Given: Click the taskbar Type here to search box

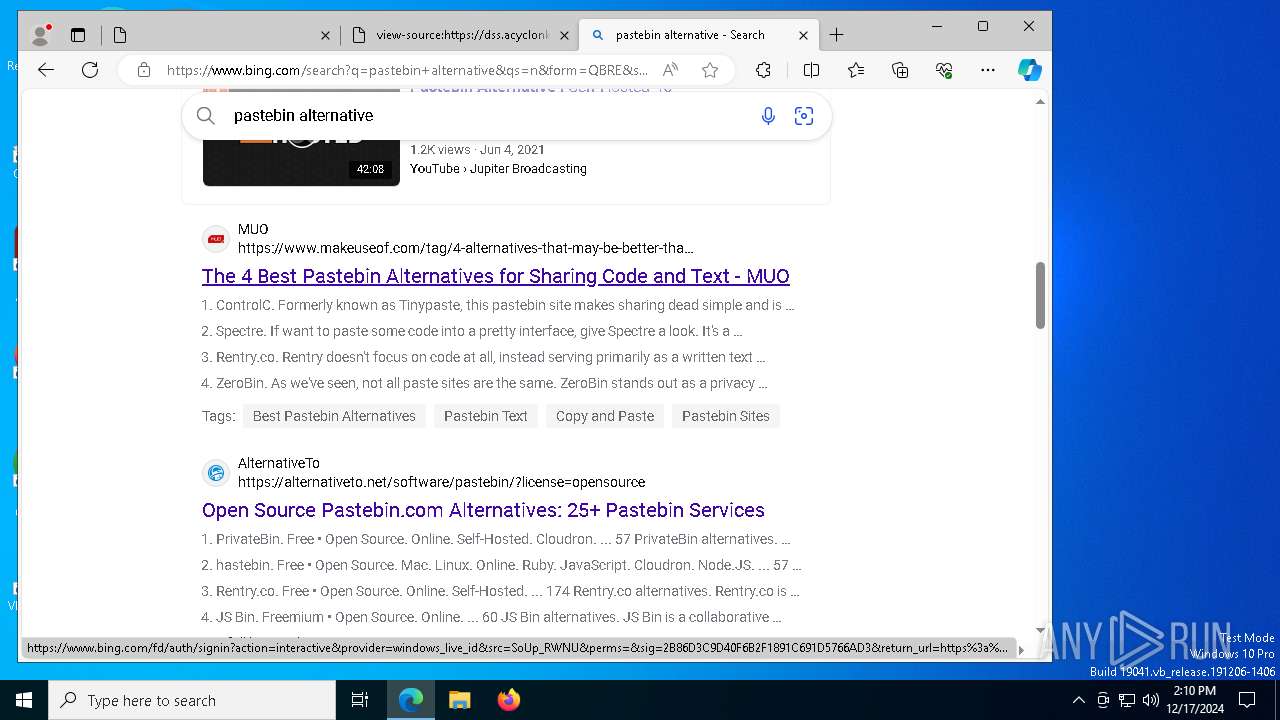Looking at the screenshot, I should coord(192,700).
